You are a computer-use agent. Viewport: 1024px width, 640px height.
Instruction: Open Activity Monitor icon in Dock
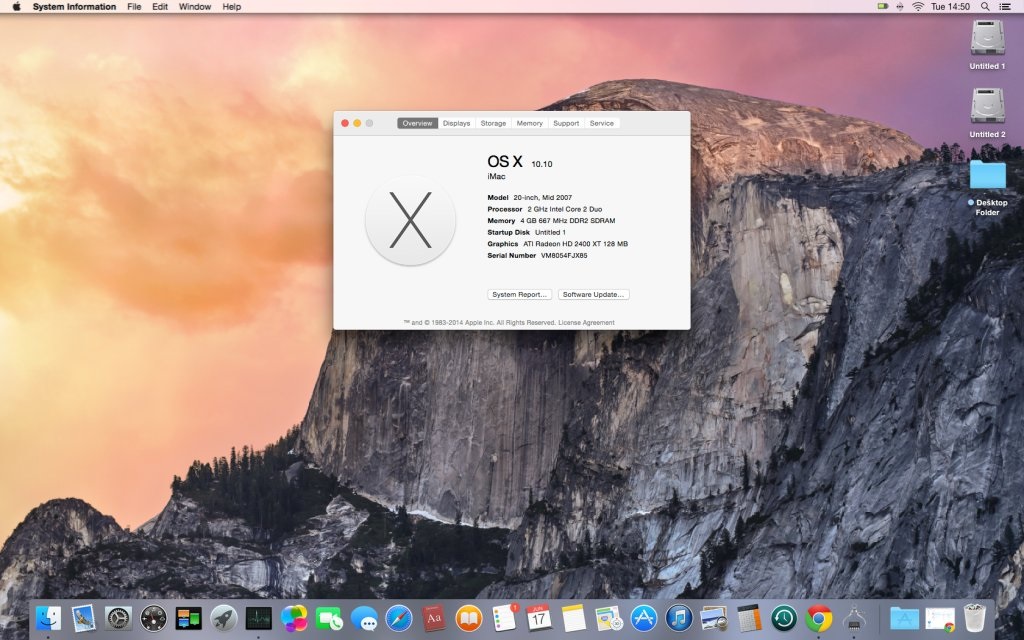pyautogui.click(x=259, y=618)
